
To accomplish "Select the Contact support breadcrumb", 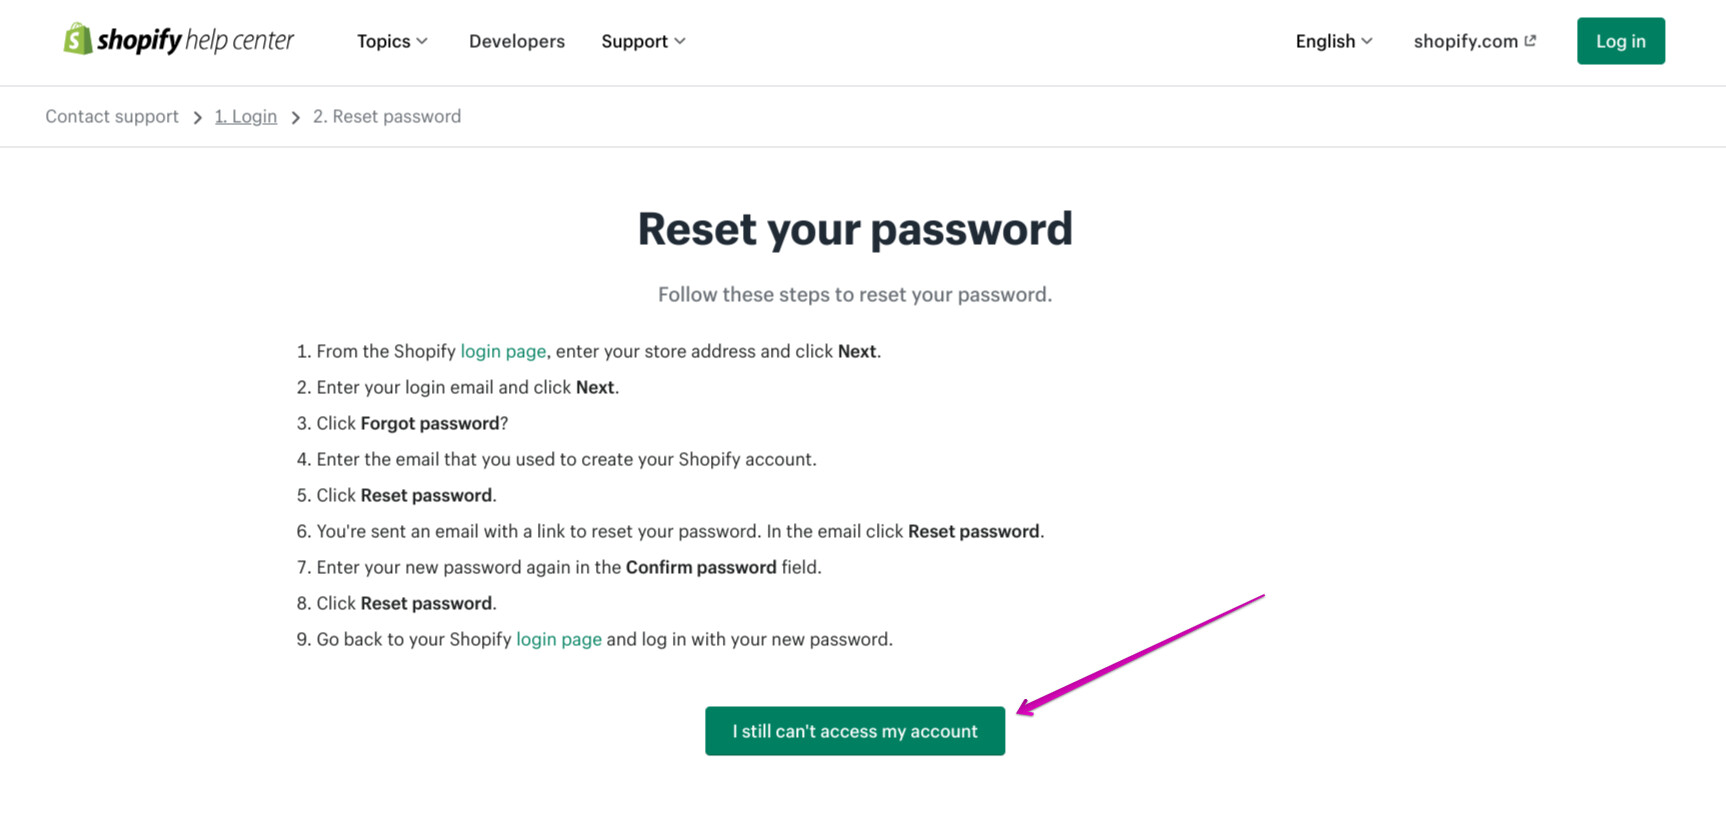I will click(112, 116).
